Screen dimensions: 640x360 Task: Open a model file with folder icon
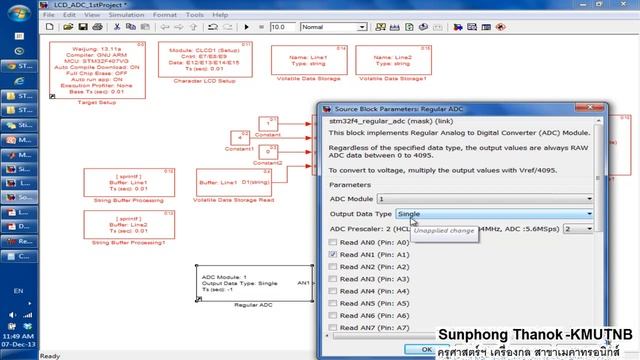click(x=68, y=27)
